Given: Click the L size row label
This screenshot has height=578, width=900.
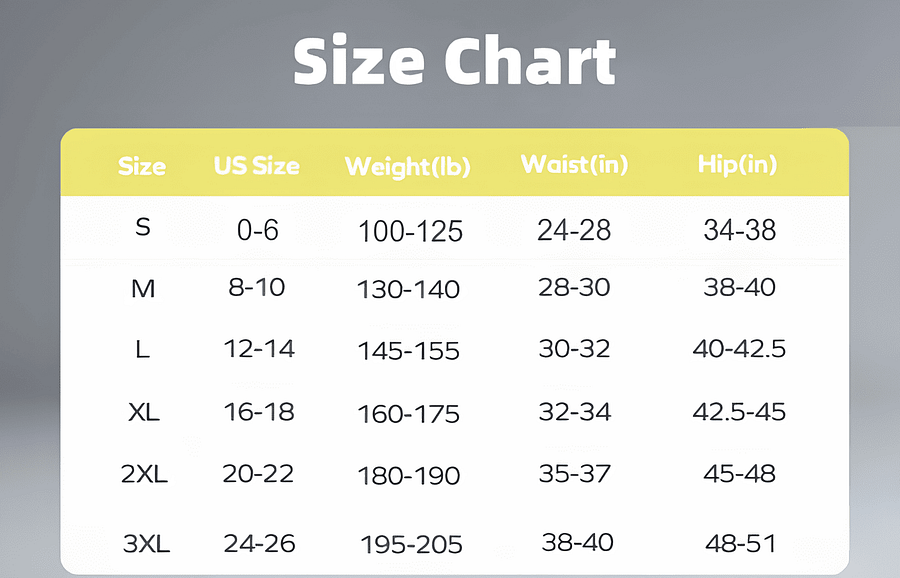Looking at the screenshot, I should click(143, 350).
